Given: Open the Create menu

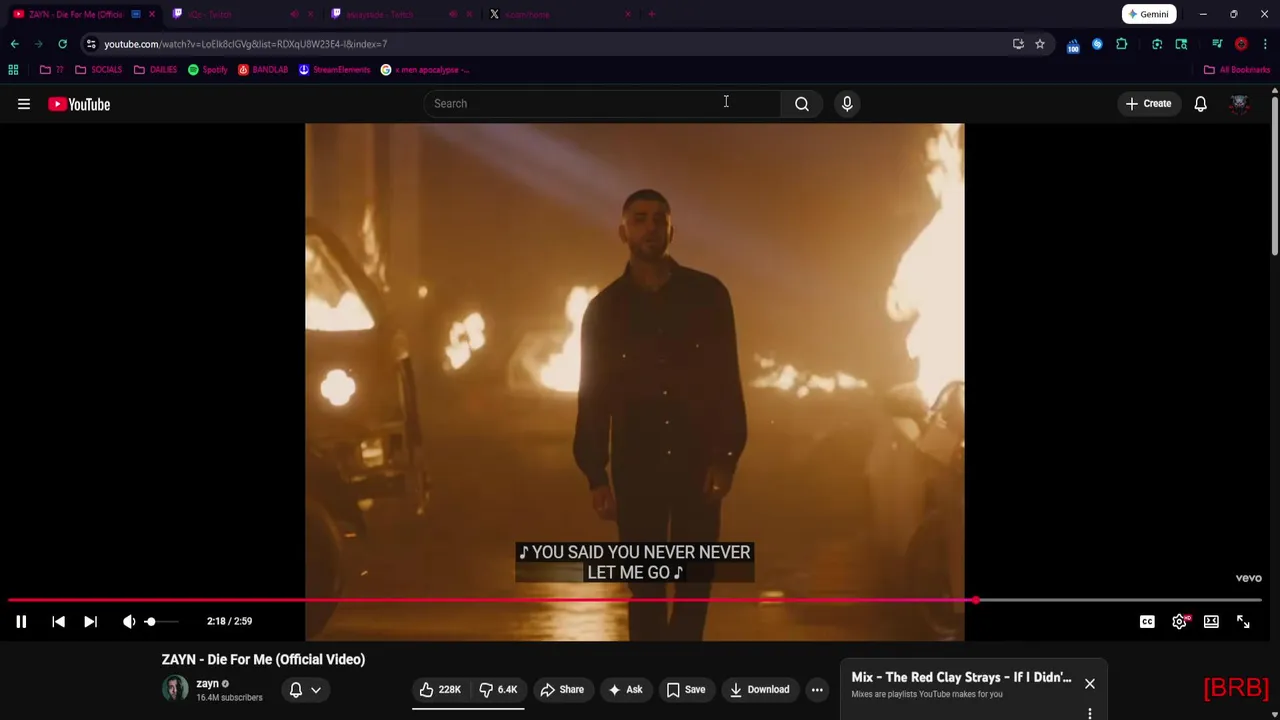Looking at the screenshot, I should point(1148,103).
